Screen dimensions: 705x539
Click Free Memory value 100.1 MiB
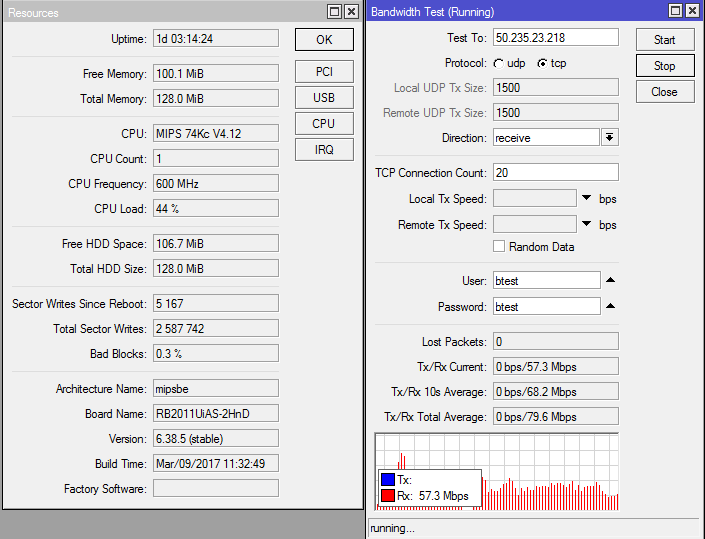pyautogui.click(x=216, y=73)
